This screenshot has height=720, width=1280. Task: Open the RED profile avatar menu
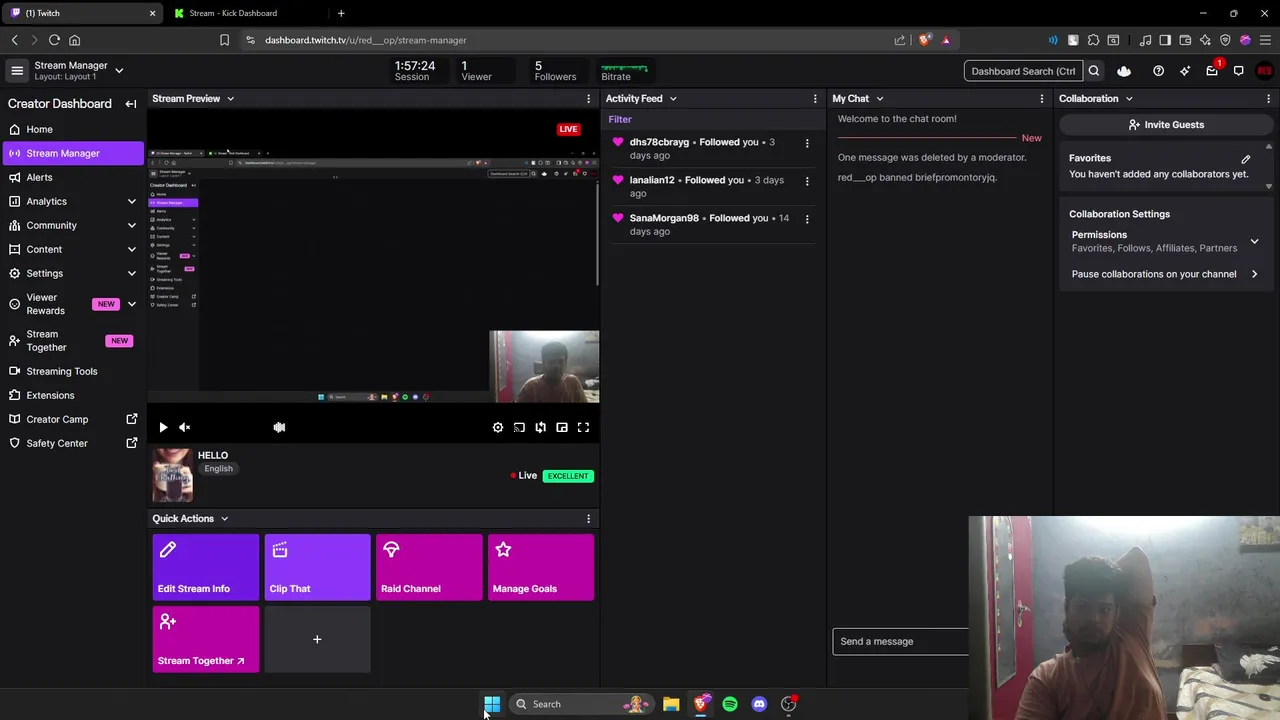(1265, 71)
